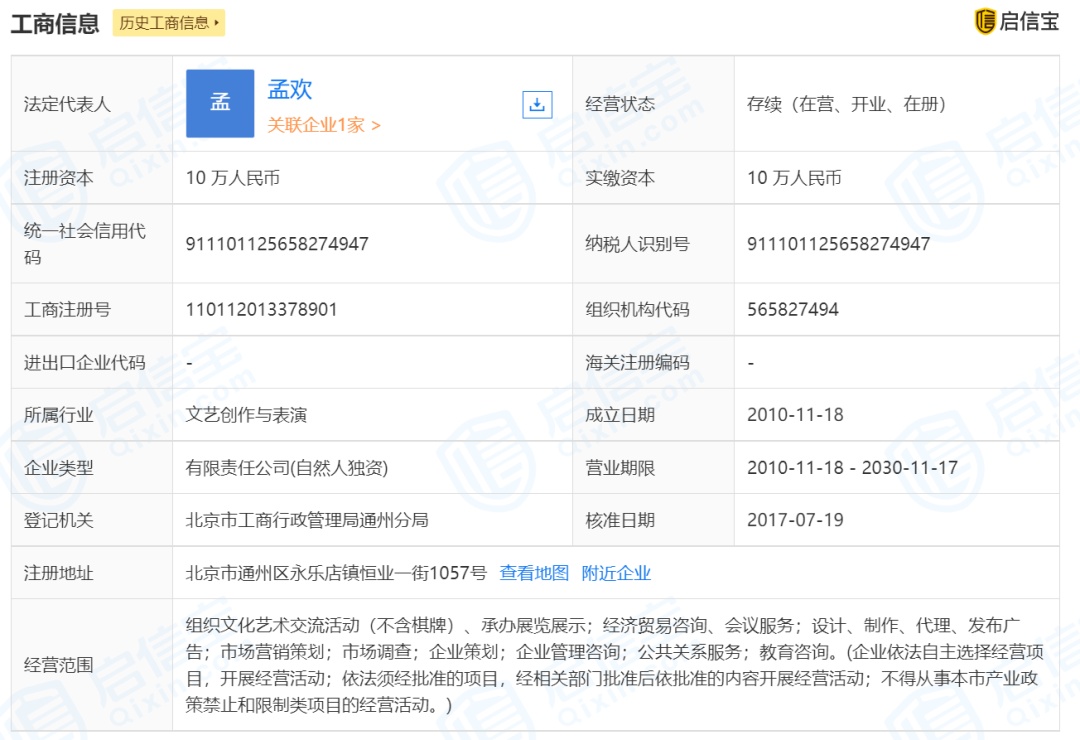Click the 成立日期 label cell
The width and height of the screenshot is (1080, 740).
(653, 415)
